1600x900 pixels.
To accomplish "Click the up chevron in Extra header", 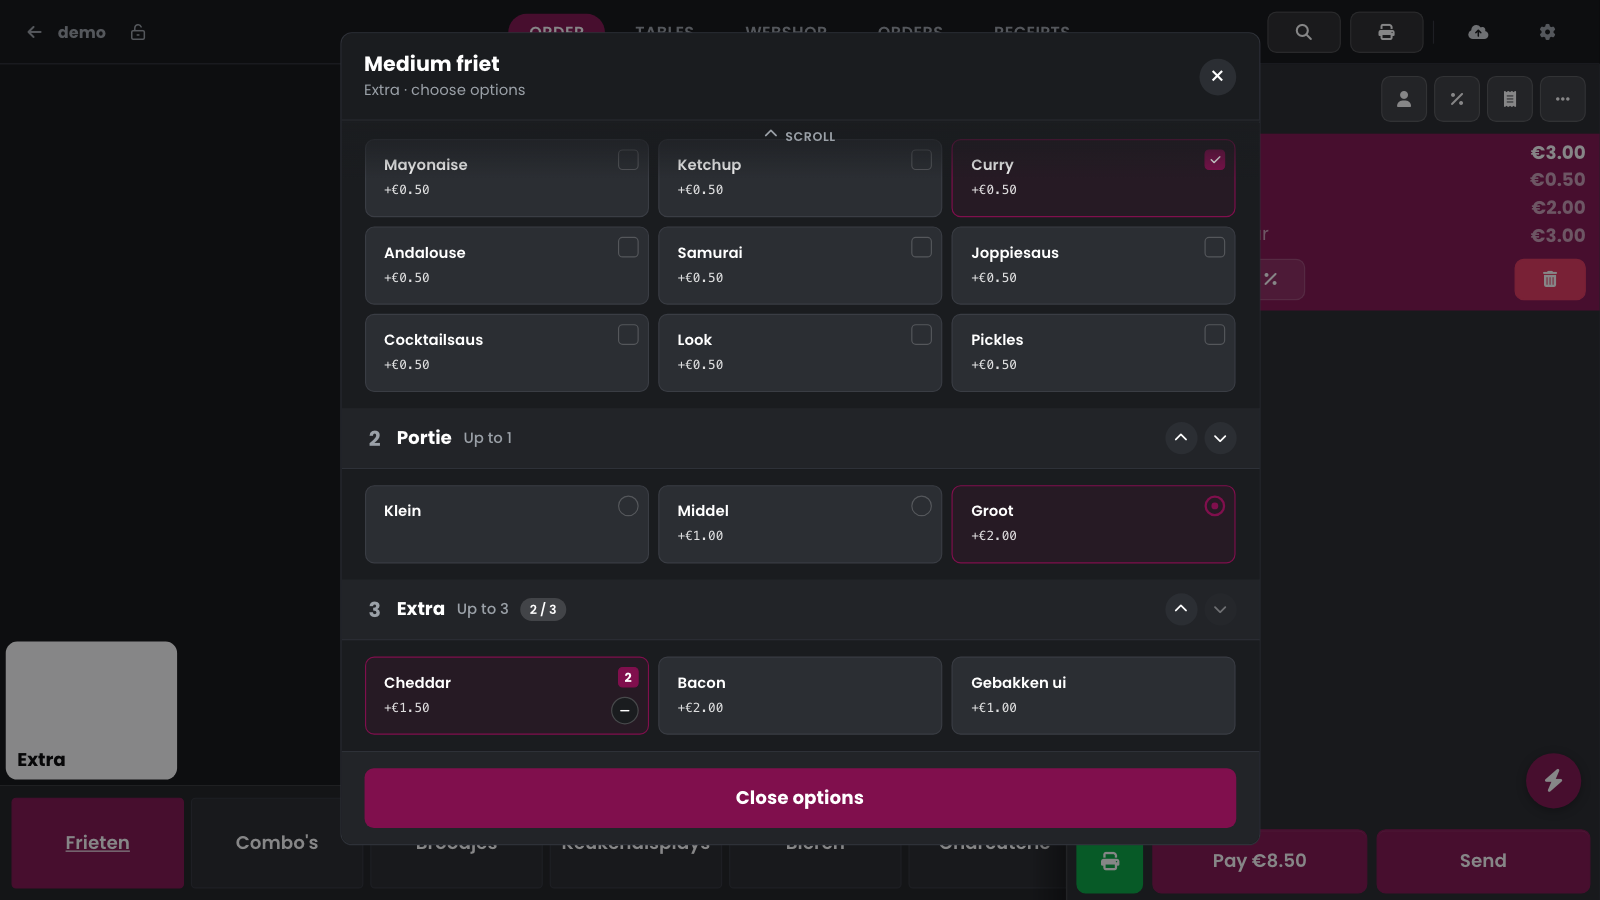I will point(1181,609).
